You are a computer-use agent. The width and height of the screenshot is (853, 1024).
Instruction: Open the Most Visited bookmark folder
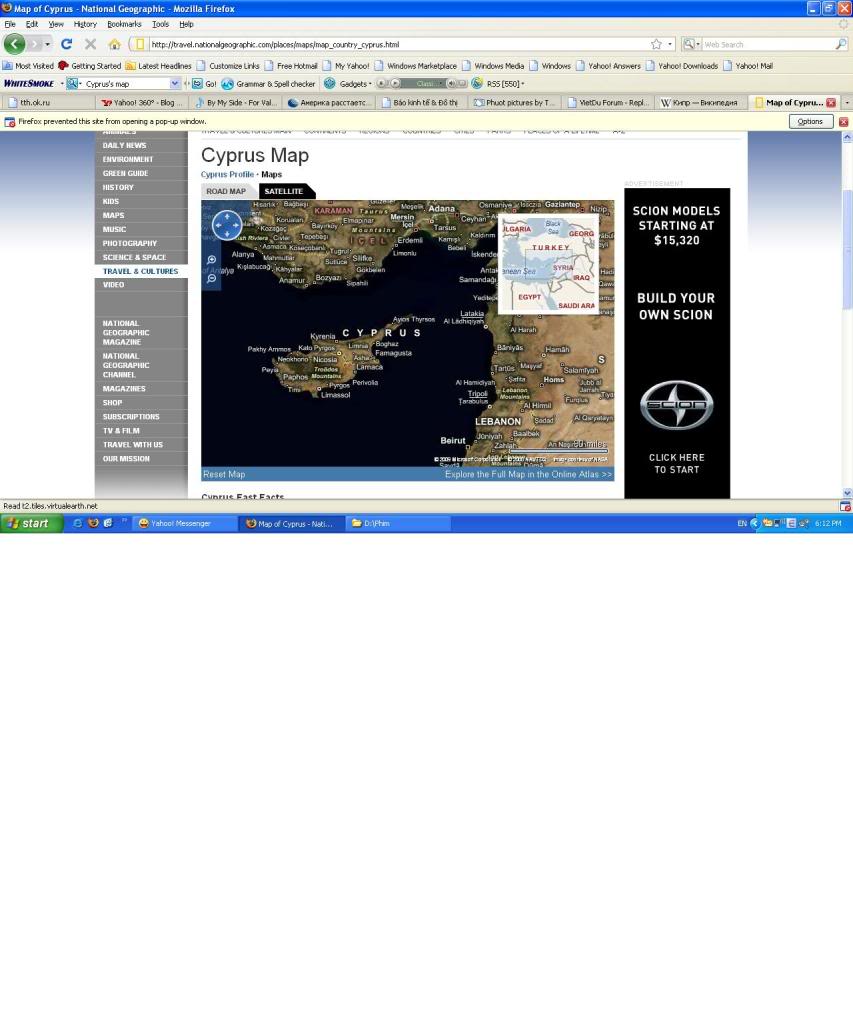pos(28,66)
